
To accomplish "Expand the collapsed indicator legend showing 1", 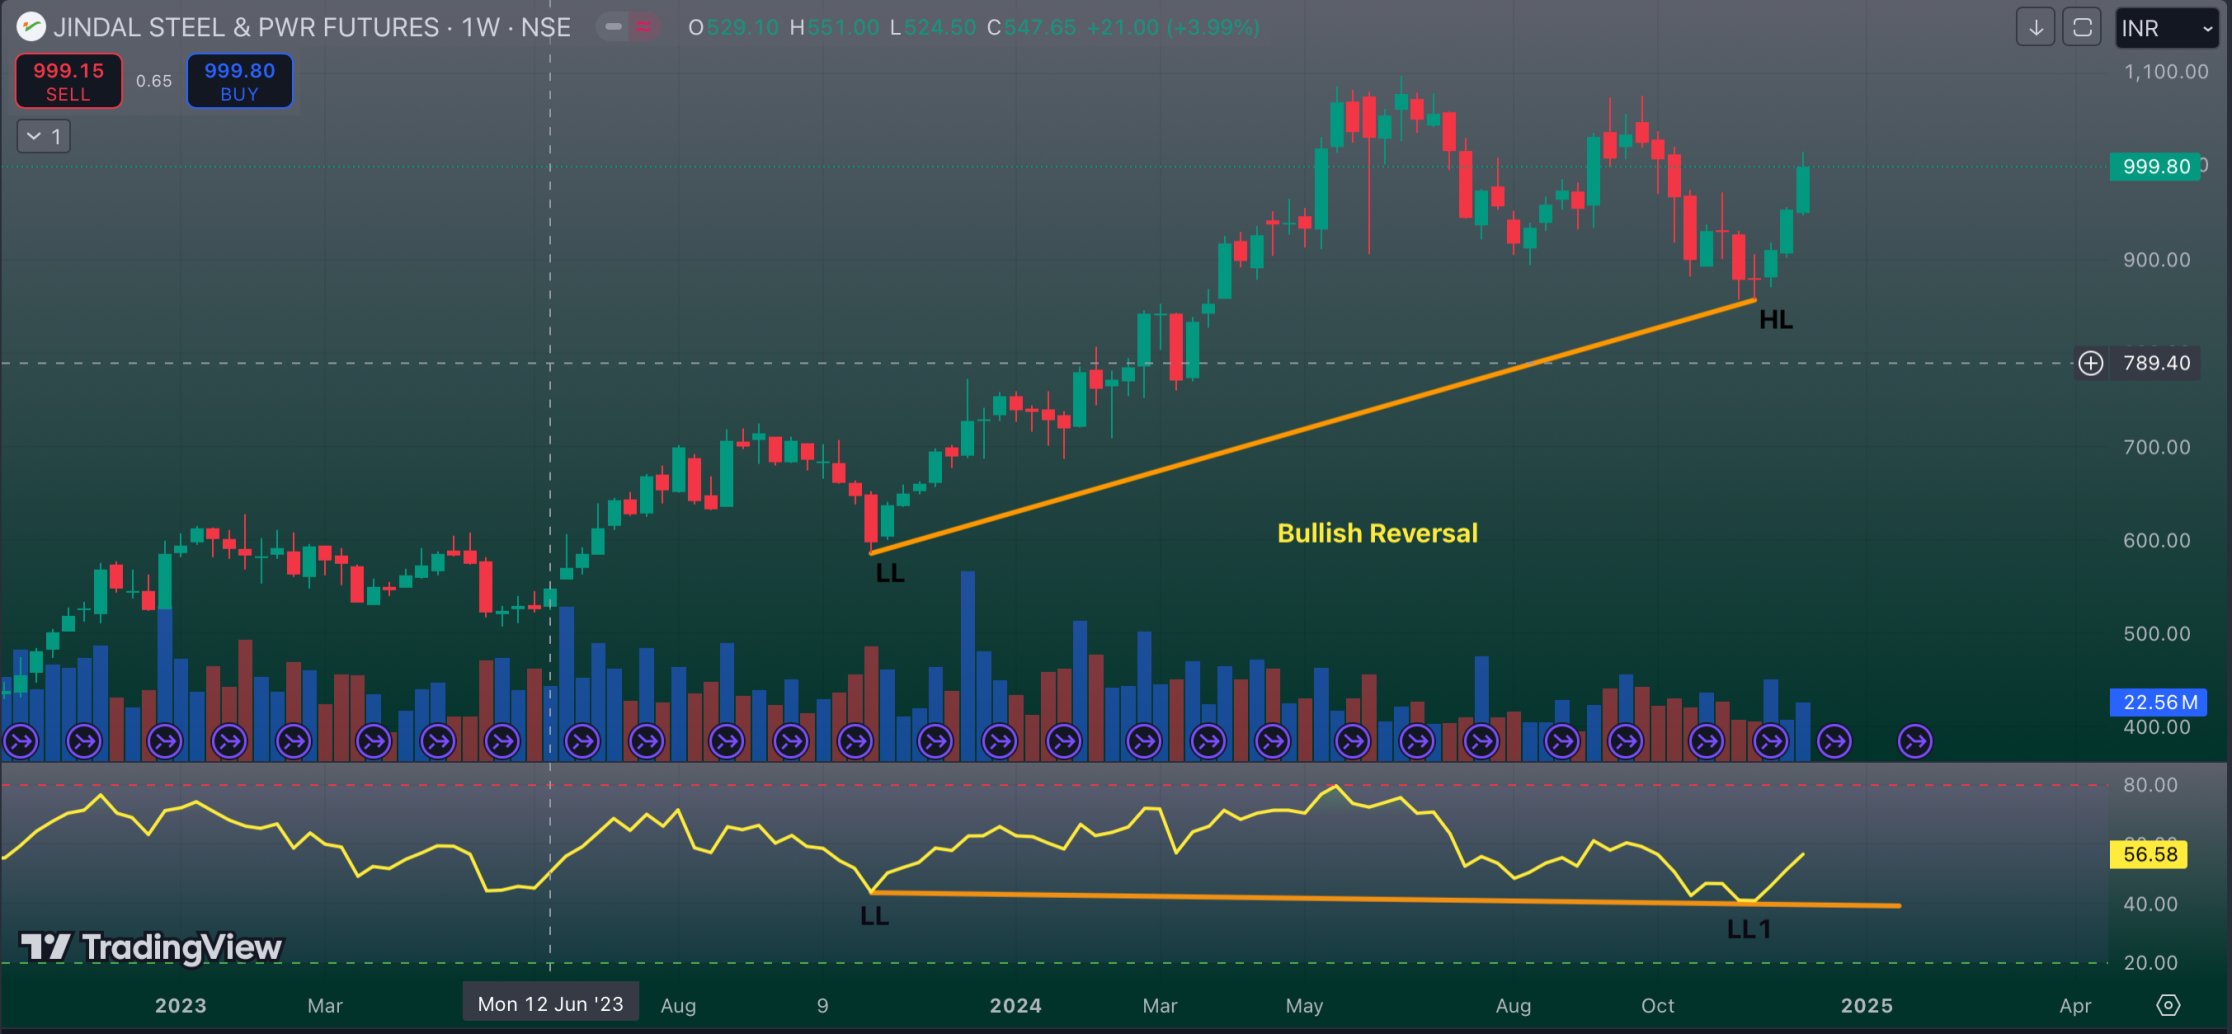I will tap(44, 136).
